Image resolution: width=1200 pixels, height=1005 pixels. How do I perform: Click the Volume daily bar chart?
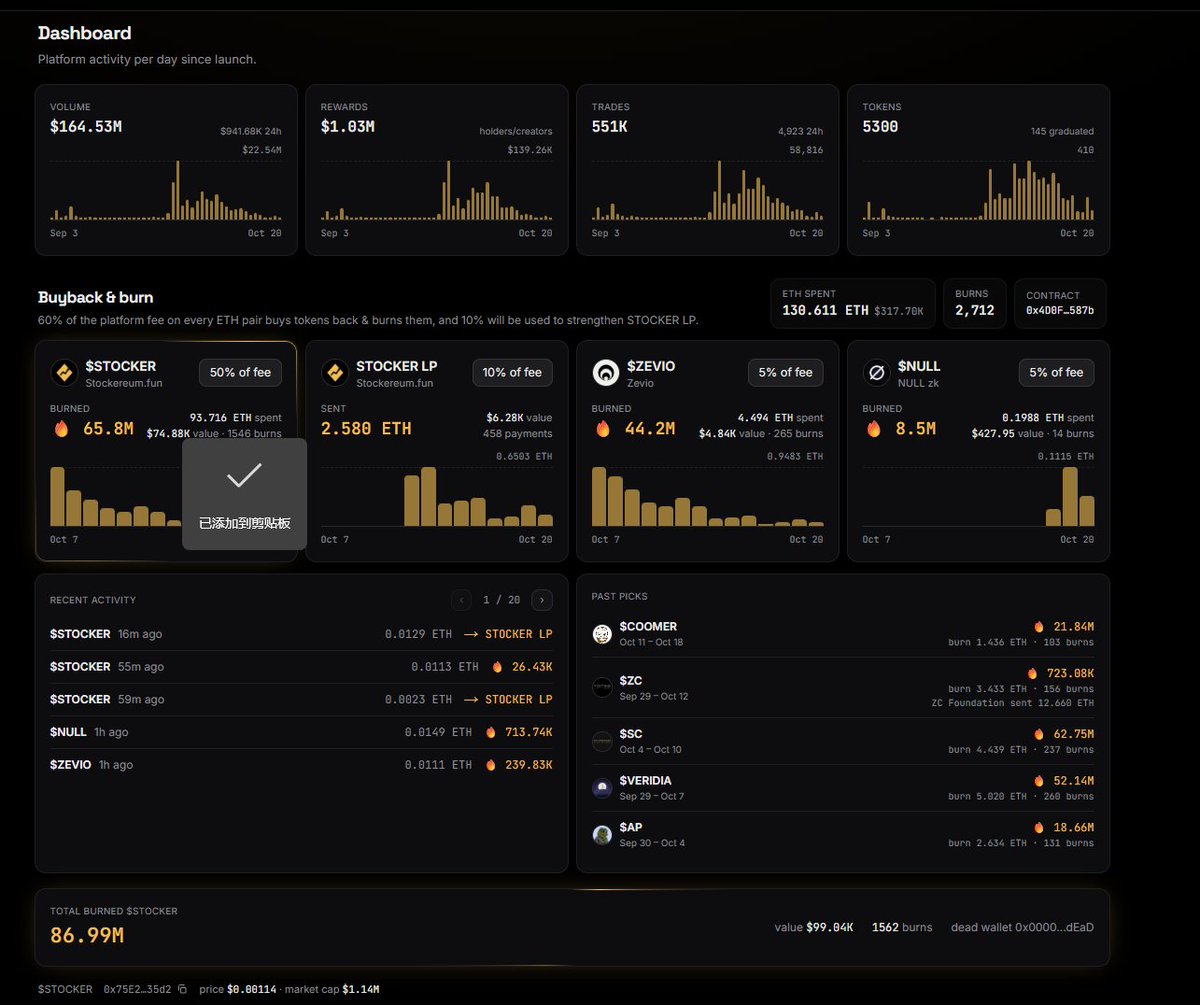click(166, 190)
